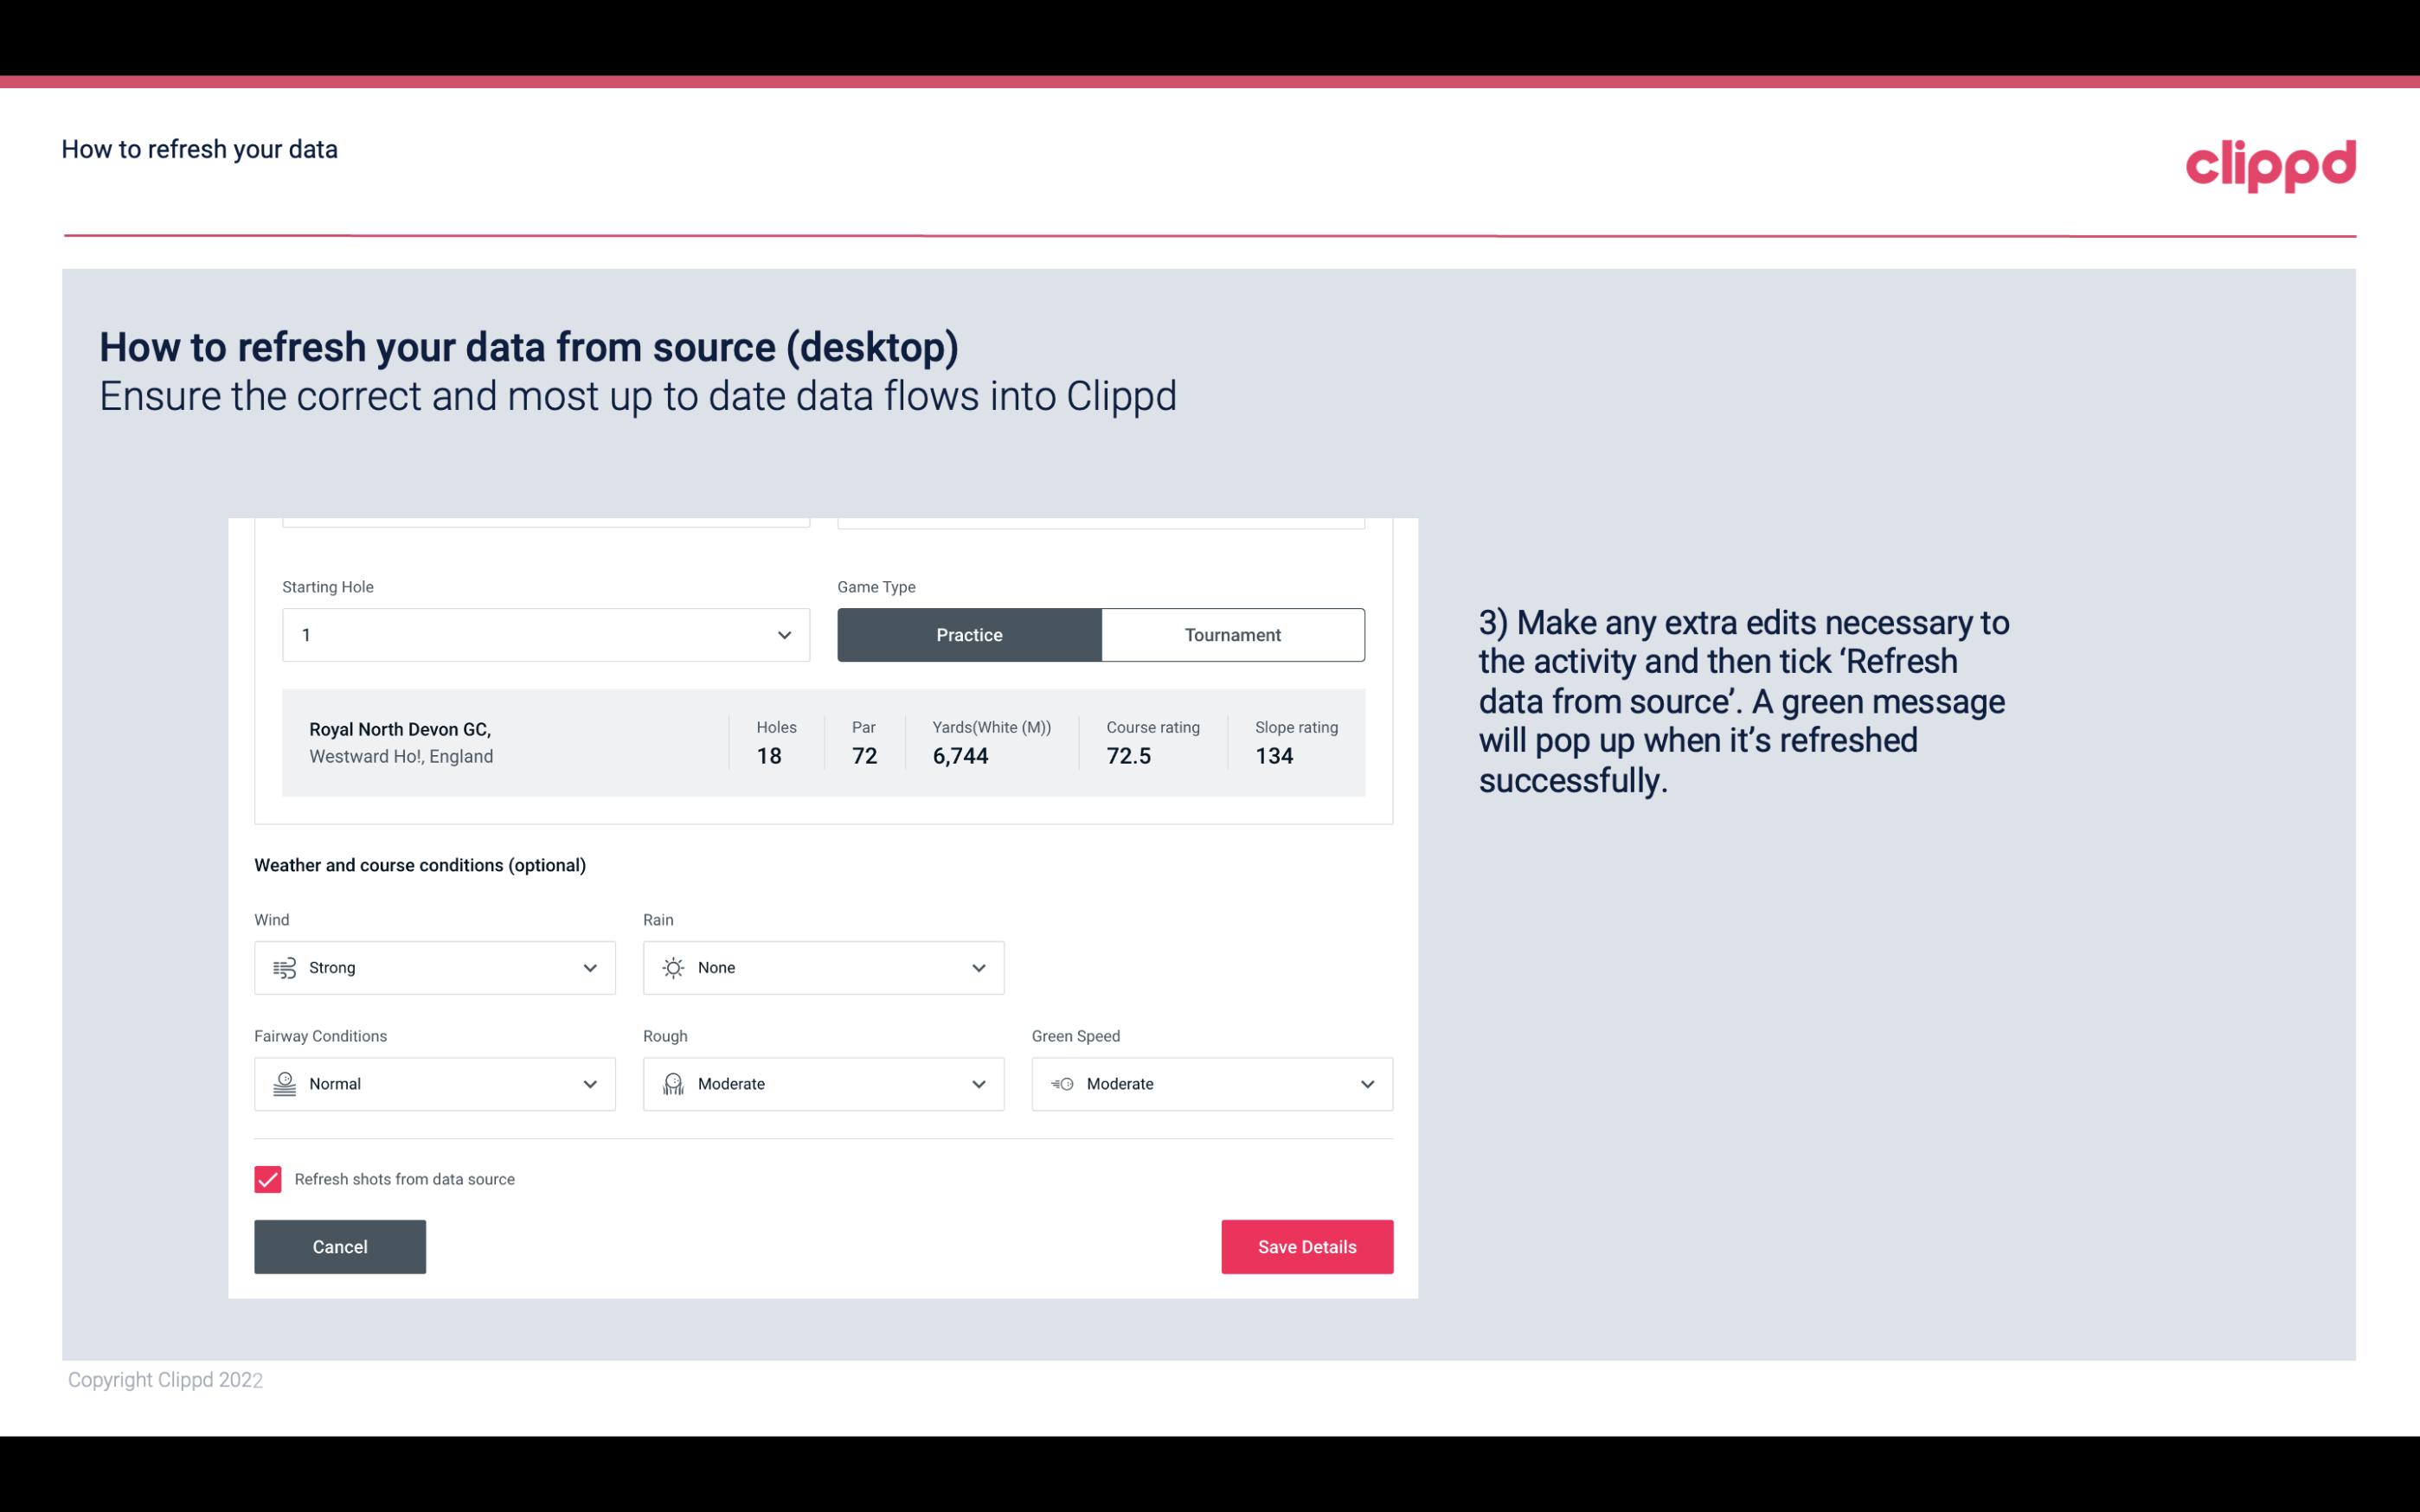The width and height of the screenshot is (2420, 1512).
Task: Toggle Tournament game type selection
Action: [1232, 634]
